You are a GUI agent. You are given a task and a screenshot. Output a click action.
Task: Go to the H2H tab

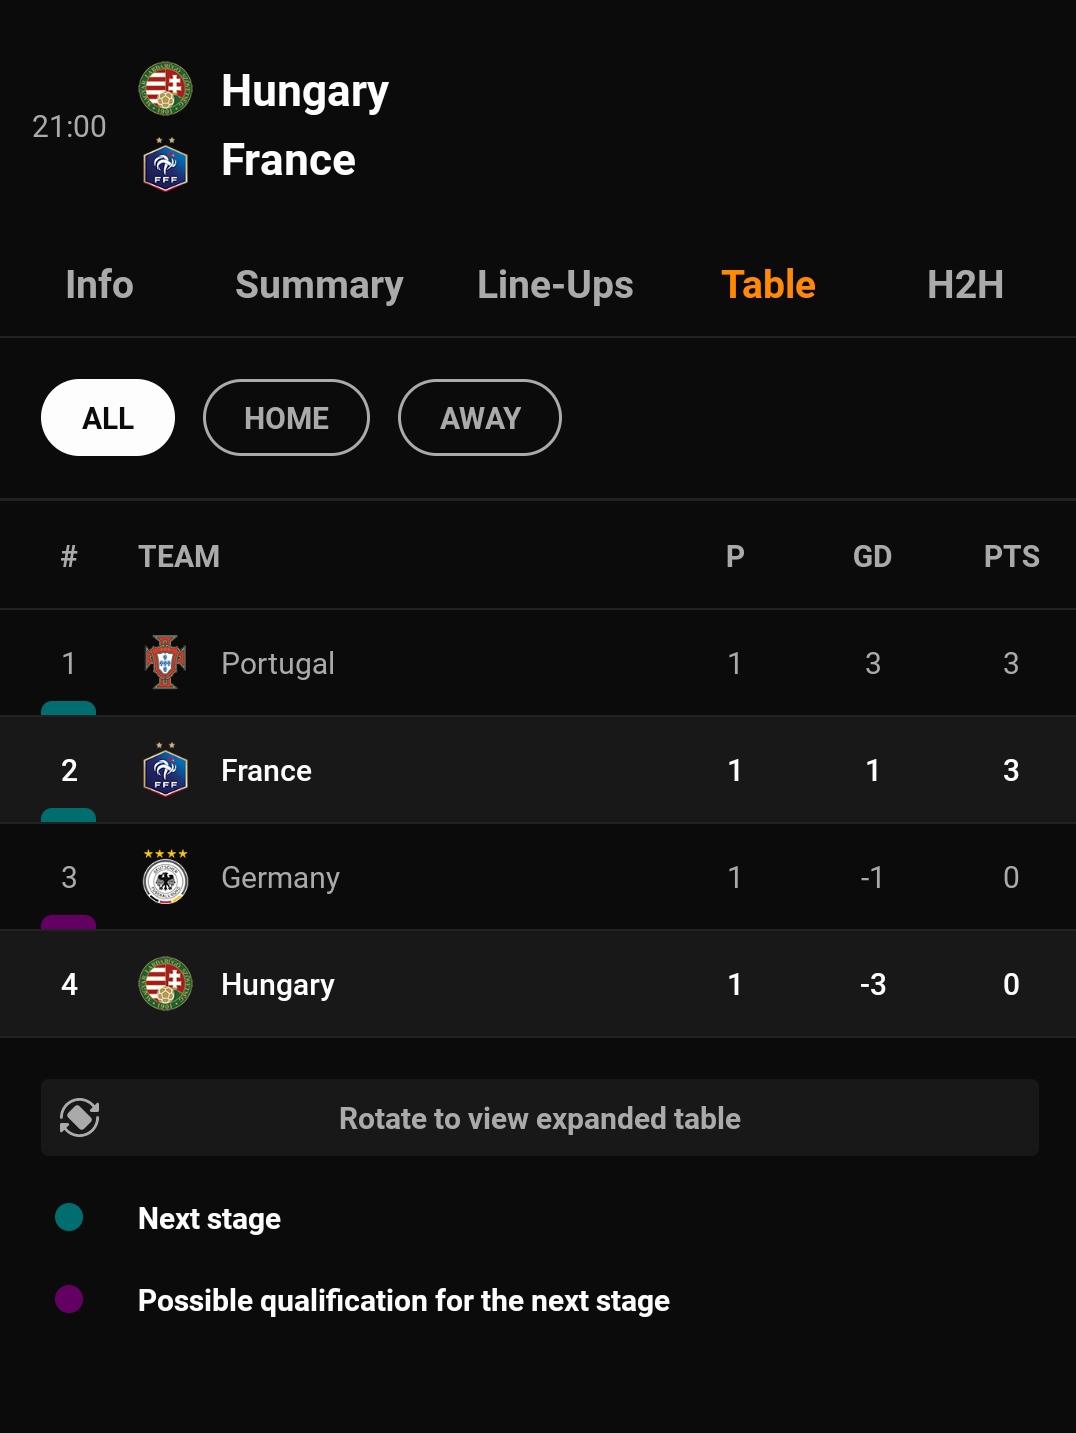click(x=965, y=285)
